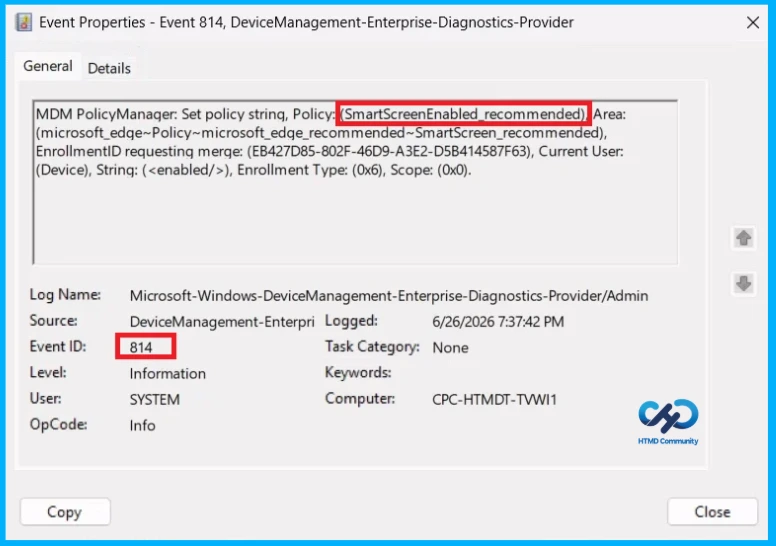Screen dimensions: 776x546
Task: Switch to the Details tab
Action: pyautogui.click(x=109, y=68)
